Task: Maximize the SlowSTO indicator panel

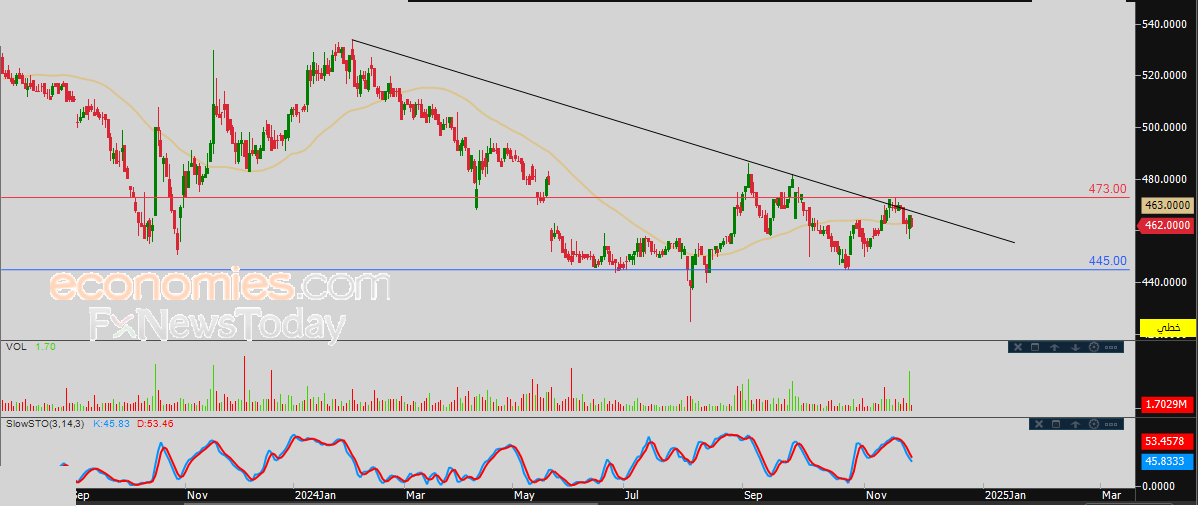Action: 1057,423
